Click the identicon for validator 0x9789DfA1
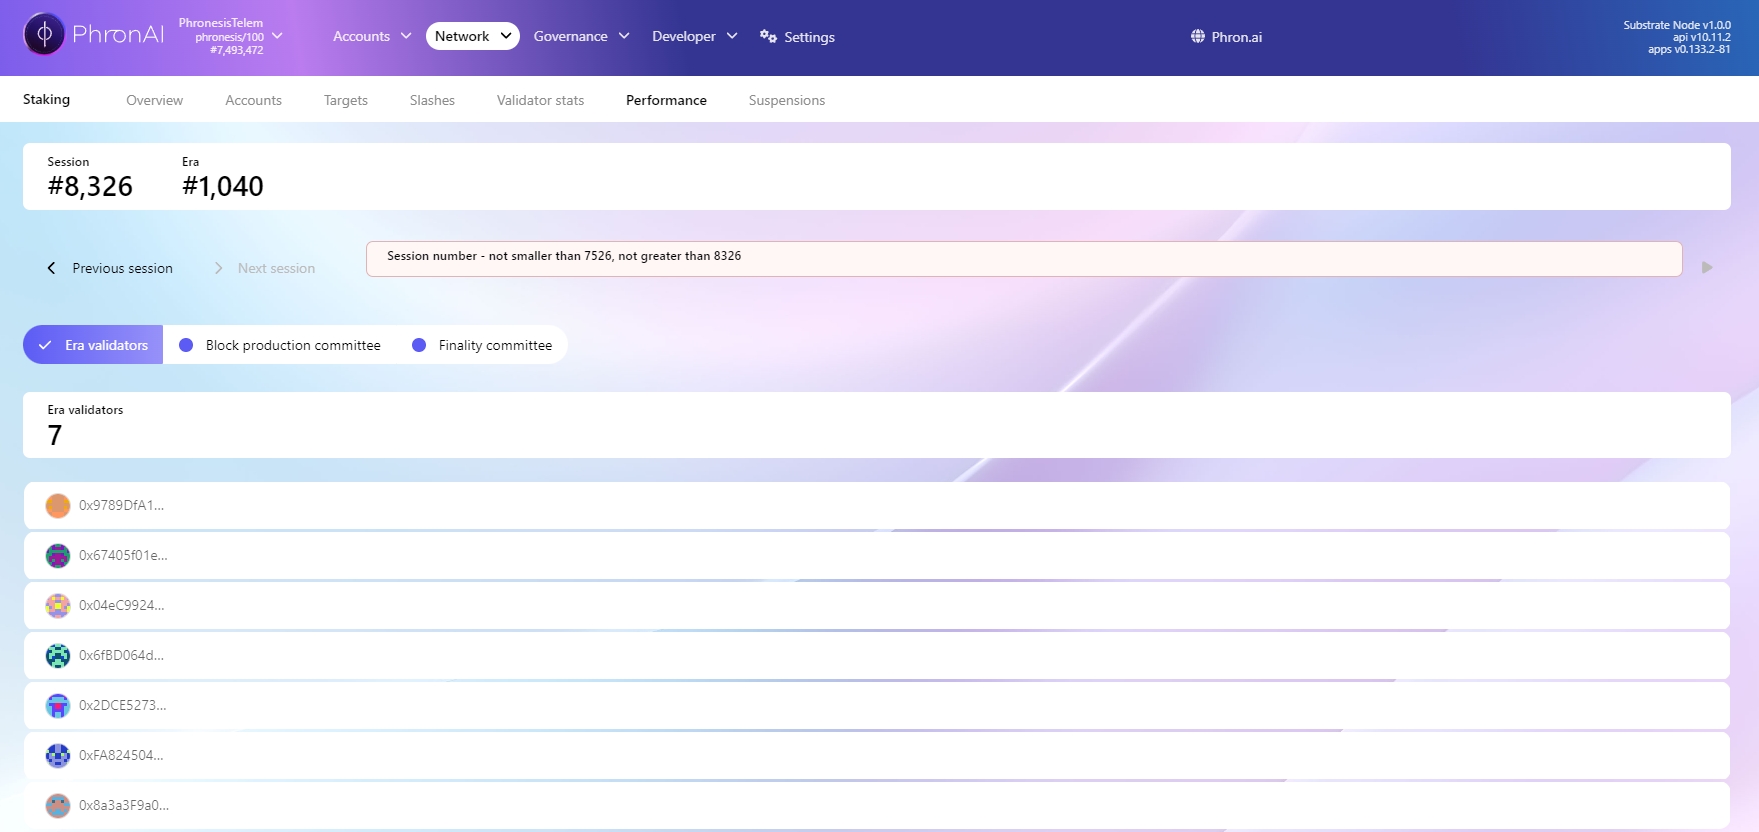Screen dimensions: 1759x832 coord(58,506)
